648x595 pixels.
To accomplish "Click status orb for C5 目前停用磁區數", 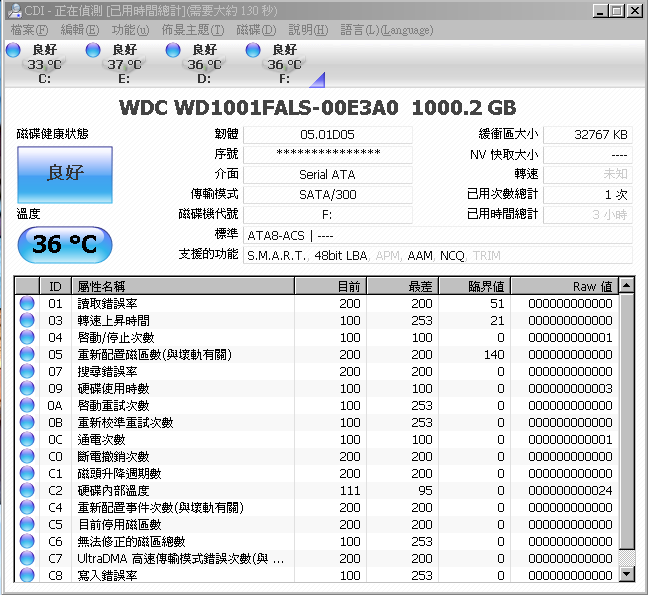I will 27,524.
